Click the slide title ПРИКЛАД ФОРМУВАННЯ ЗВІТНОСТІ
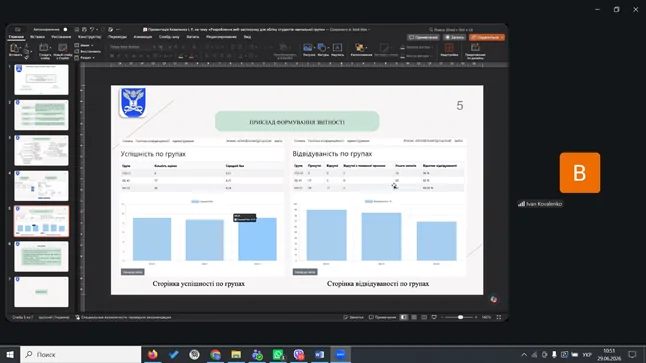The height and width of the screenshot is (363, 646). (x=297, y=122)
